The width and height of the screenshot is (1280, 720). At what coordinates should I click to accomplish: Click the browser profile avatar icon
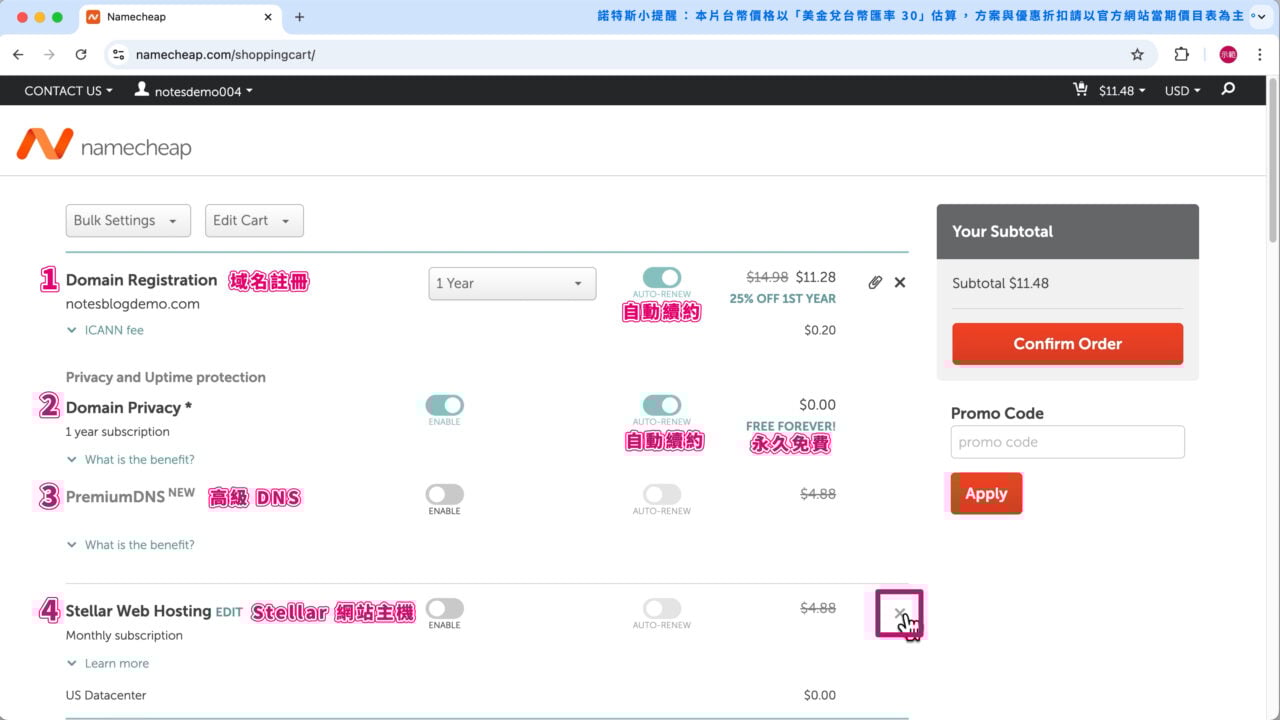1228,54
